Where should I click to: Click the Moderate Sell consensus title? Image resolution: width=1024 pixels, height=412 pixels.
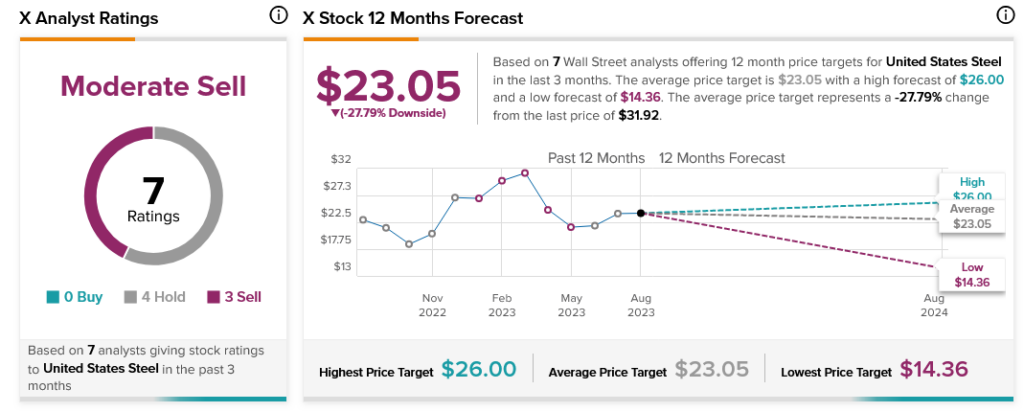coord(153,86)
